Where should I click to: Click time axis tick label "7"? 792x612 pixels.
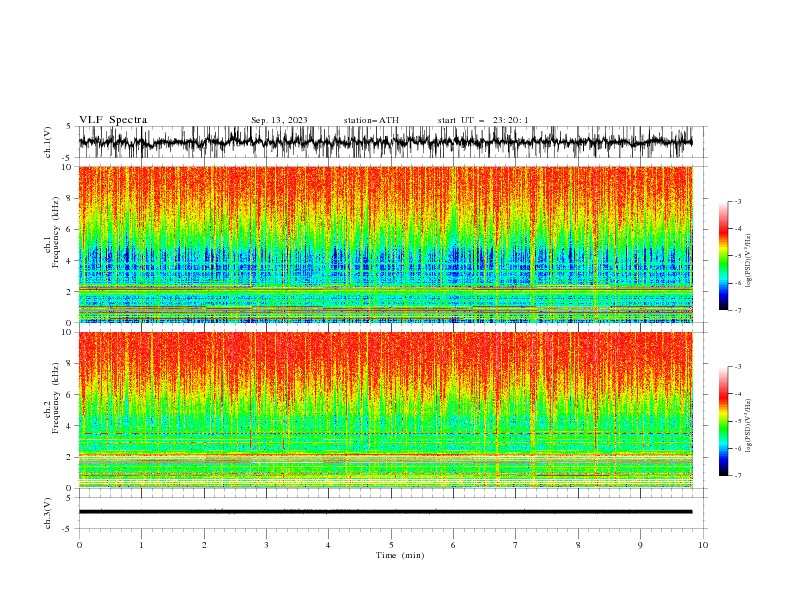[x=516, y=545]
